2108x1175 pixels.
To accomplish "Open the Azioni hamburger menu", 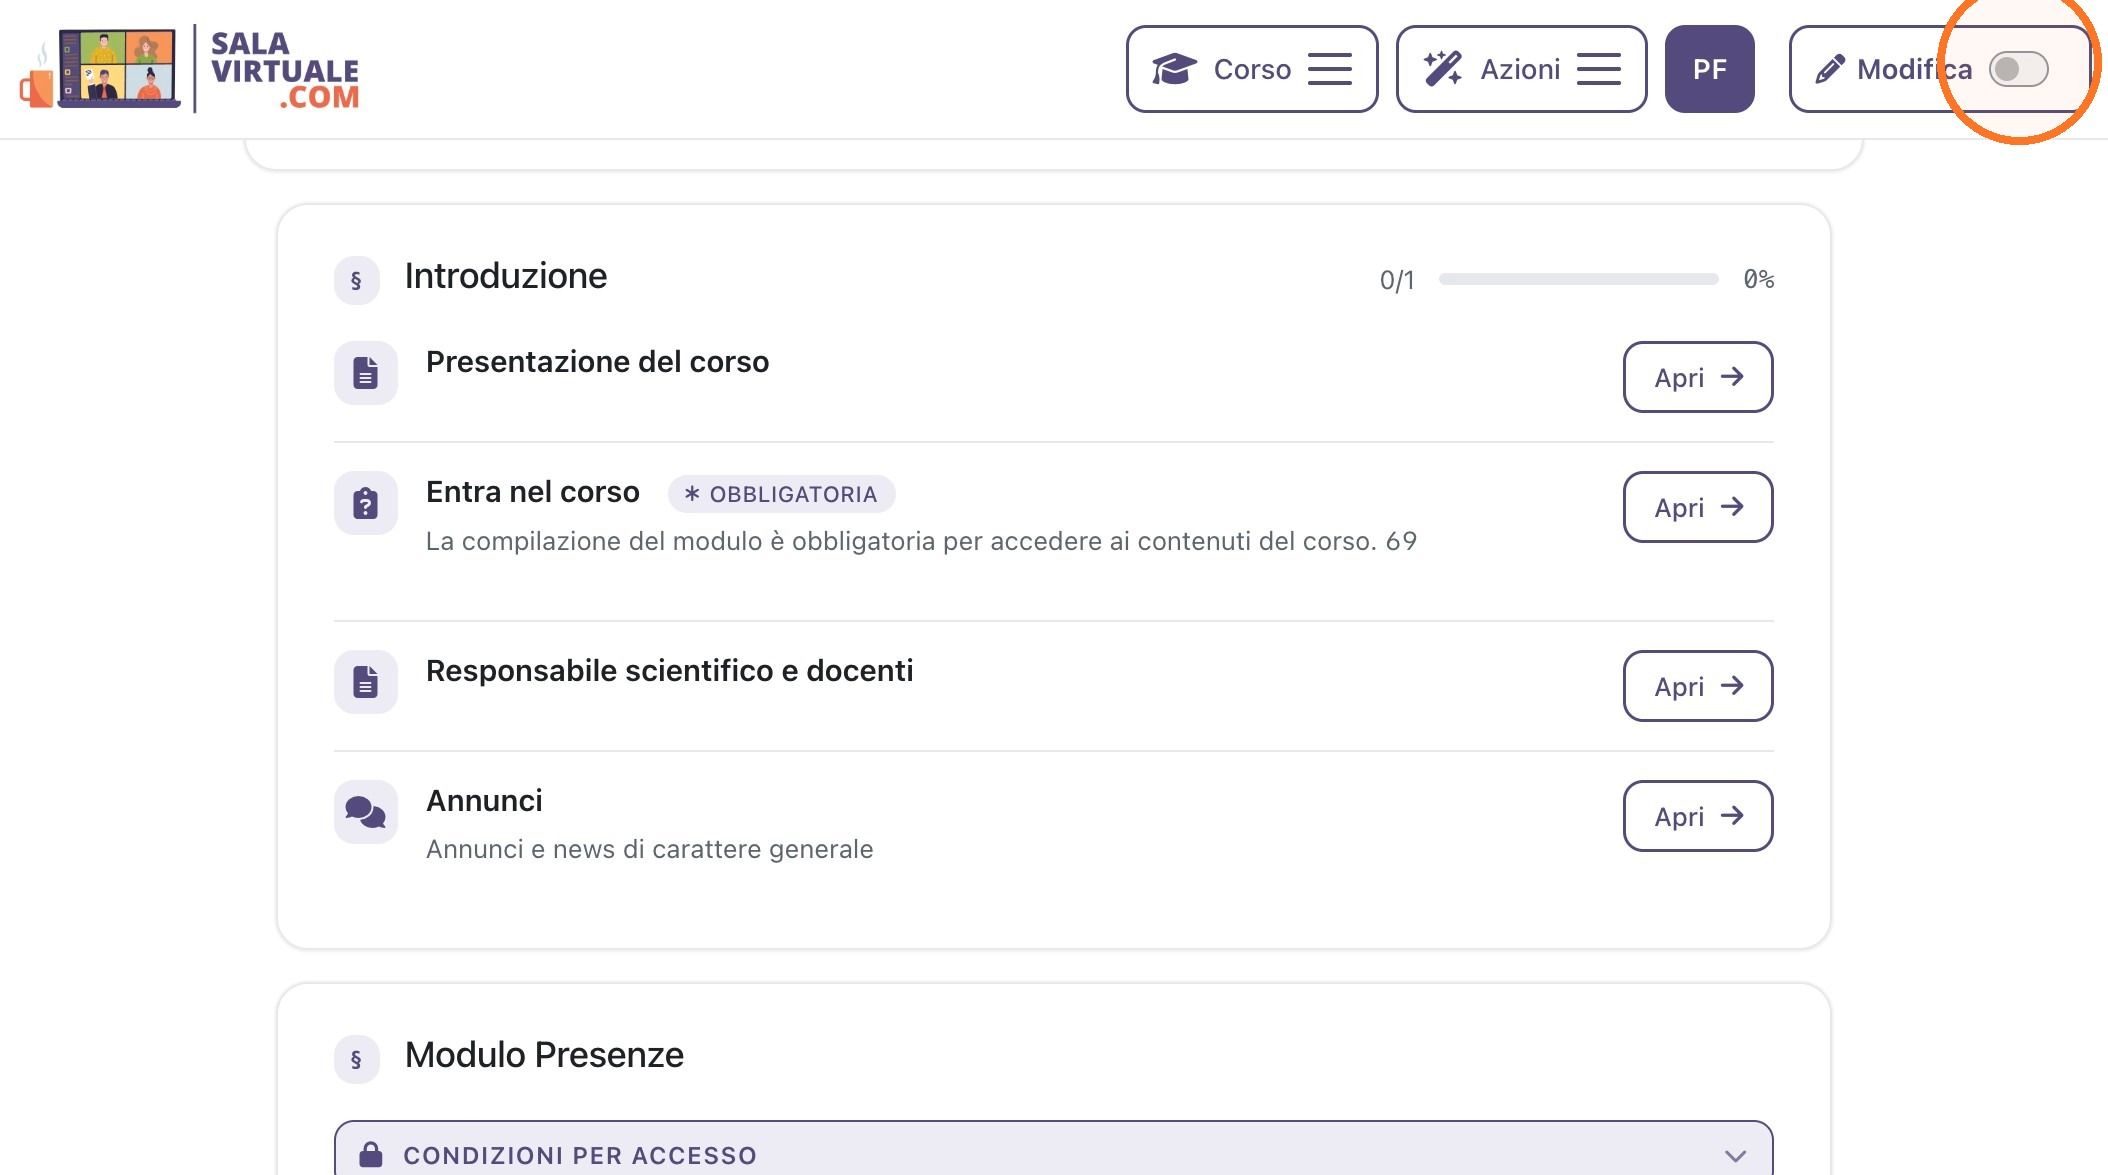I will click(1598, 69).
